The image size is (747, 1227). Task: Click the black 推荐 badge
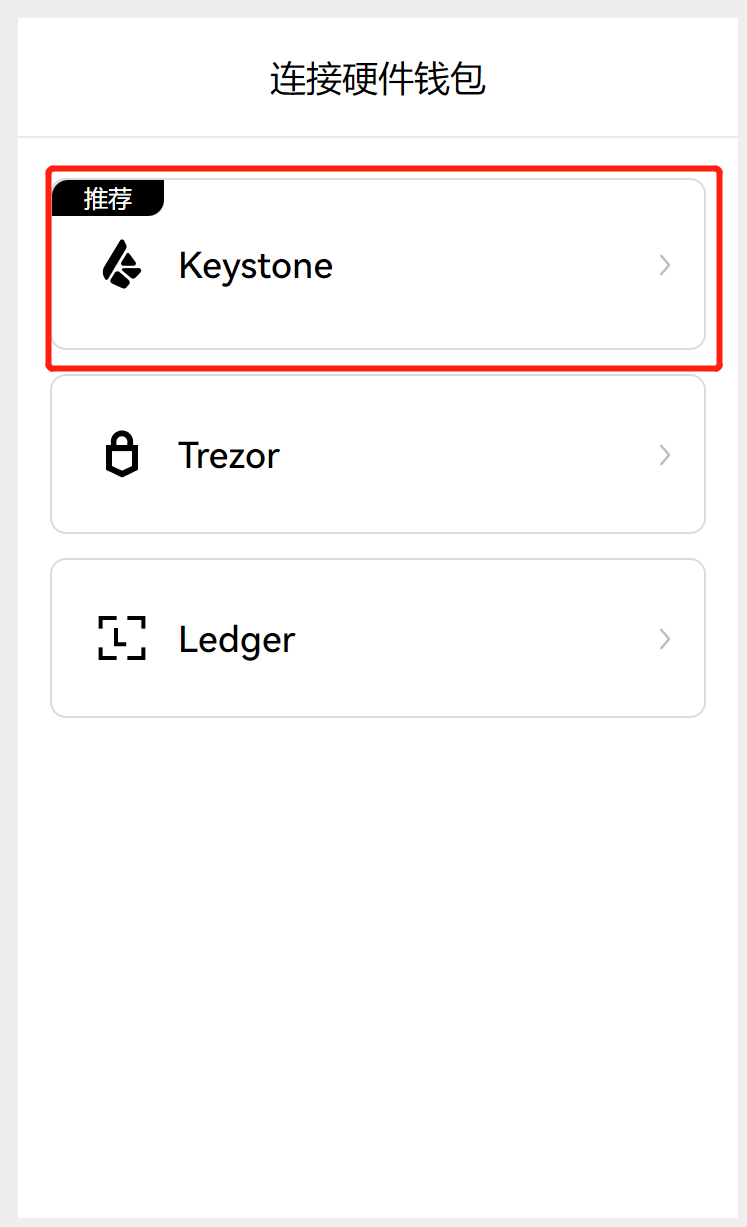[107, 198]
